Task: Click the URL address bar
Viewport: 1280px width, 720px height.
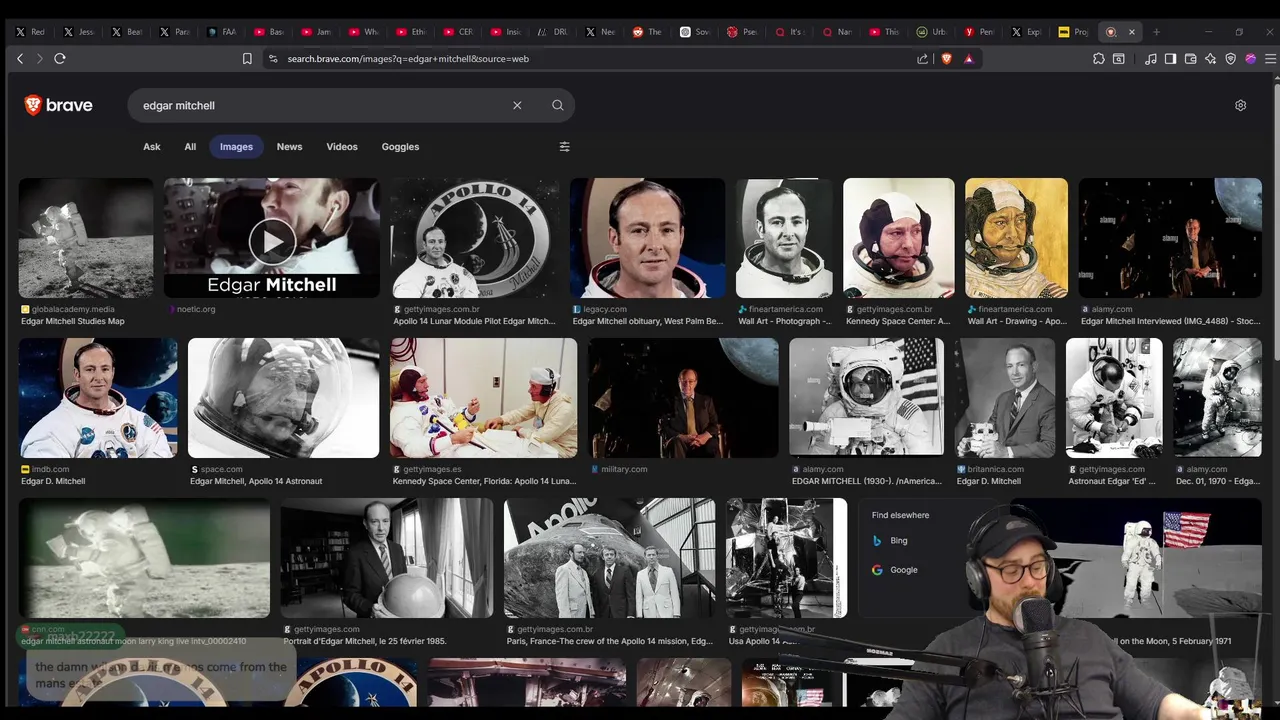Action: click(x=590, y=59)
